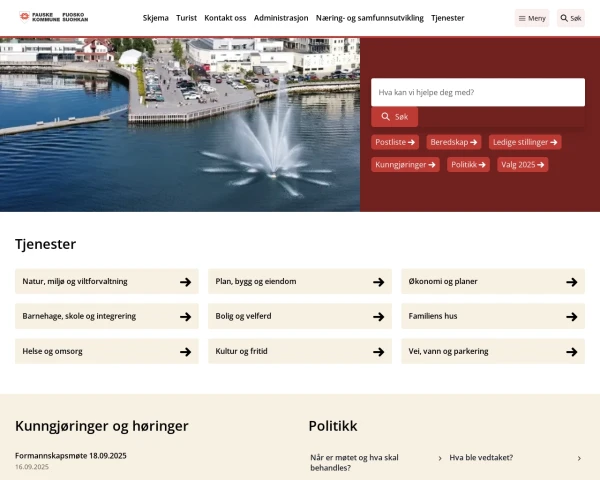Click the Søk magnifier in header
The width and height of the screenshot is (600, 480).
point(571,18)
